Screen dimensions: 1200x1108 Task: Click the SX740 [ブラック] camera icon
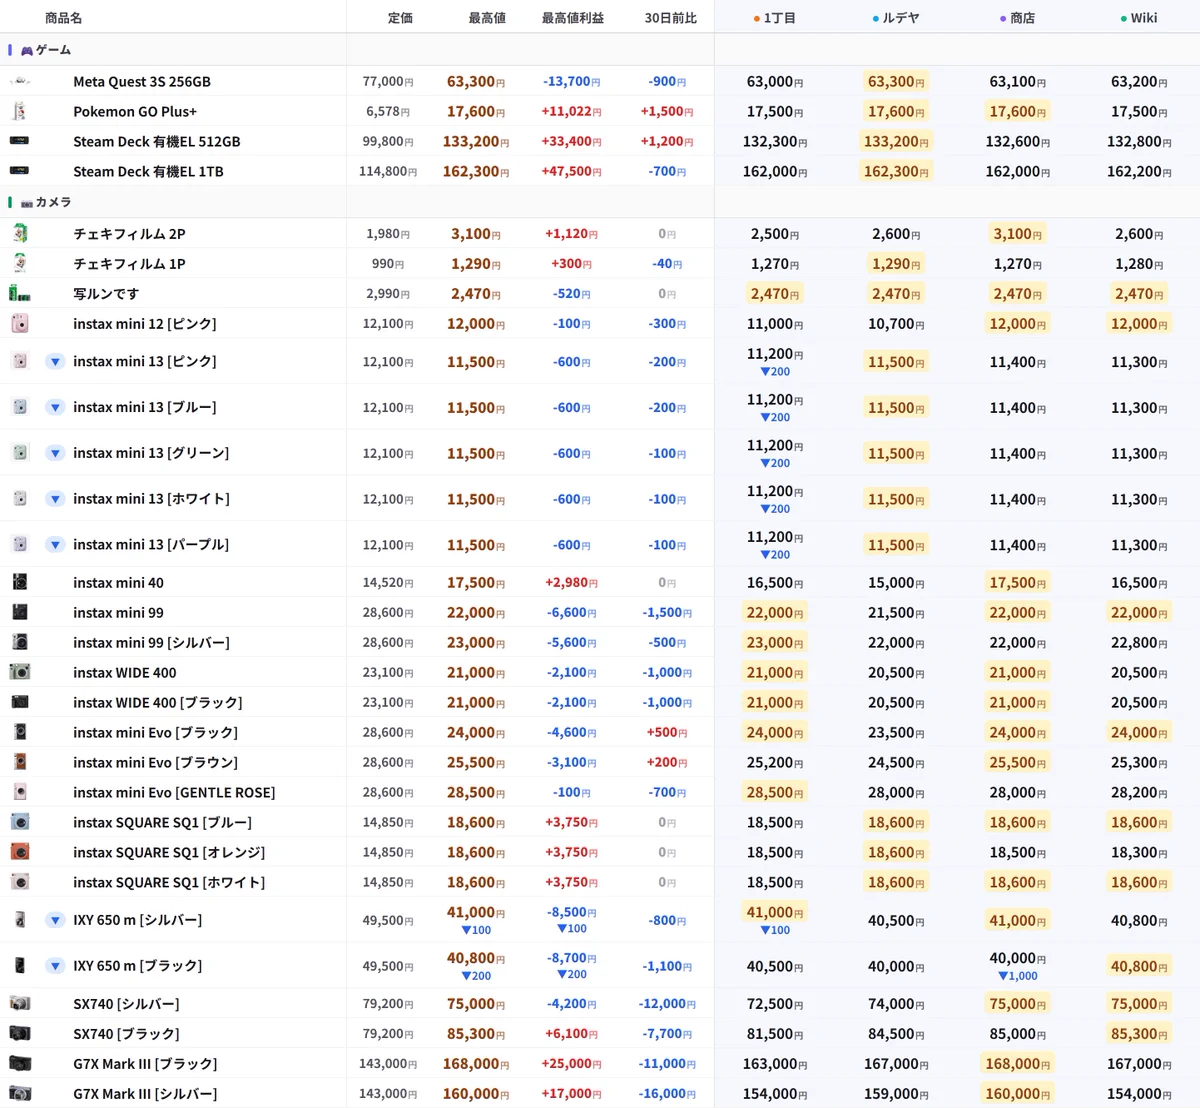coord(20,1033)
